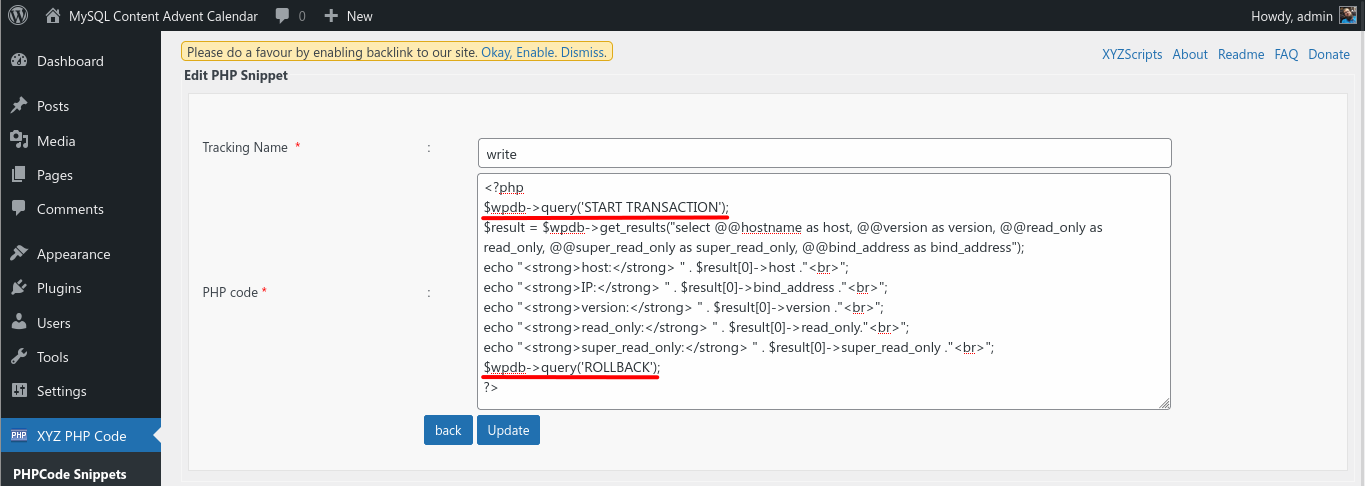The height and width of the screenshot is (486, 1365).
Task: Click inside the PHP code textarea
Action: tap(824, 291)
